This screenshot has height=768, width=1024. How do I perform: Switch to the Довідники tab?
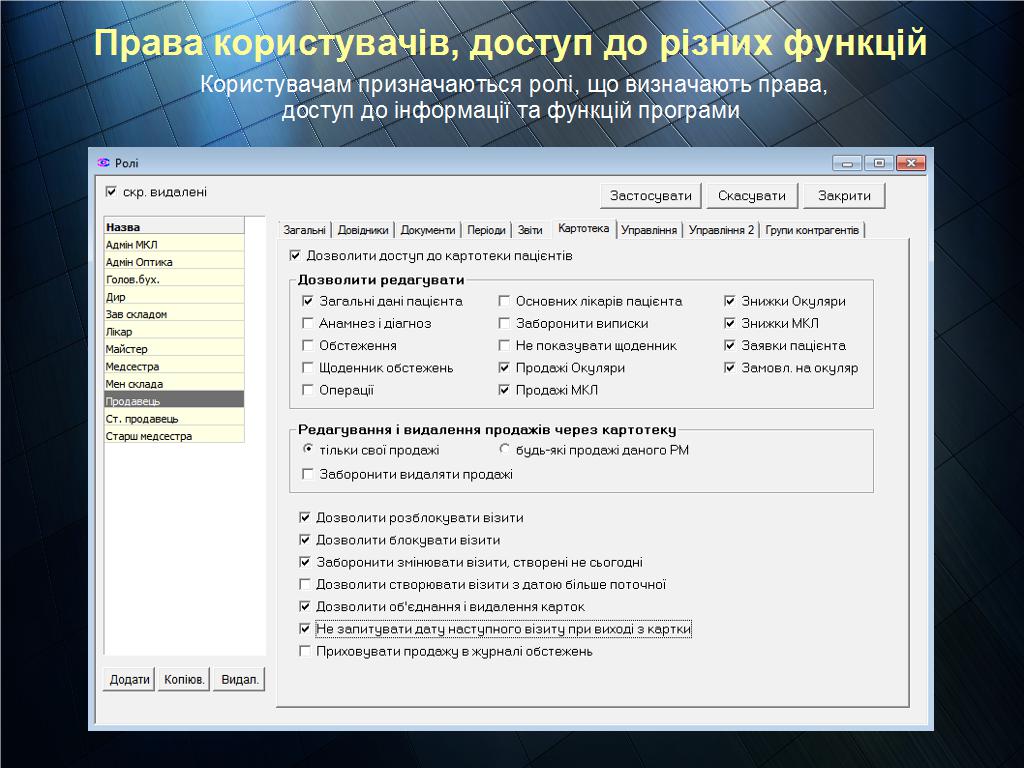[363, 230]
